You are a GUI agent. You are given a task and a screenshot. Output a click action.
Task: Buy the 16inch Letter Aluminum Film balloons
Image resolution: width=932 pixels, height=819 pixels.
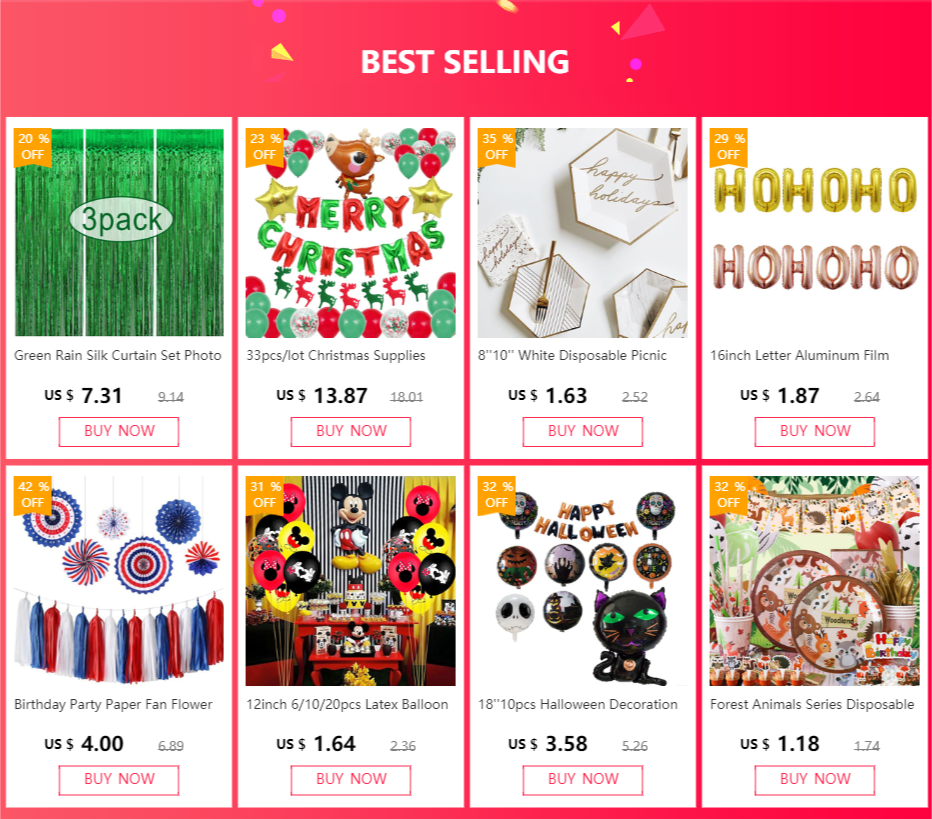pyautogui.click(x=814, y=431)
